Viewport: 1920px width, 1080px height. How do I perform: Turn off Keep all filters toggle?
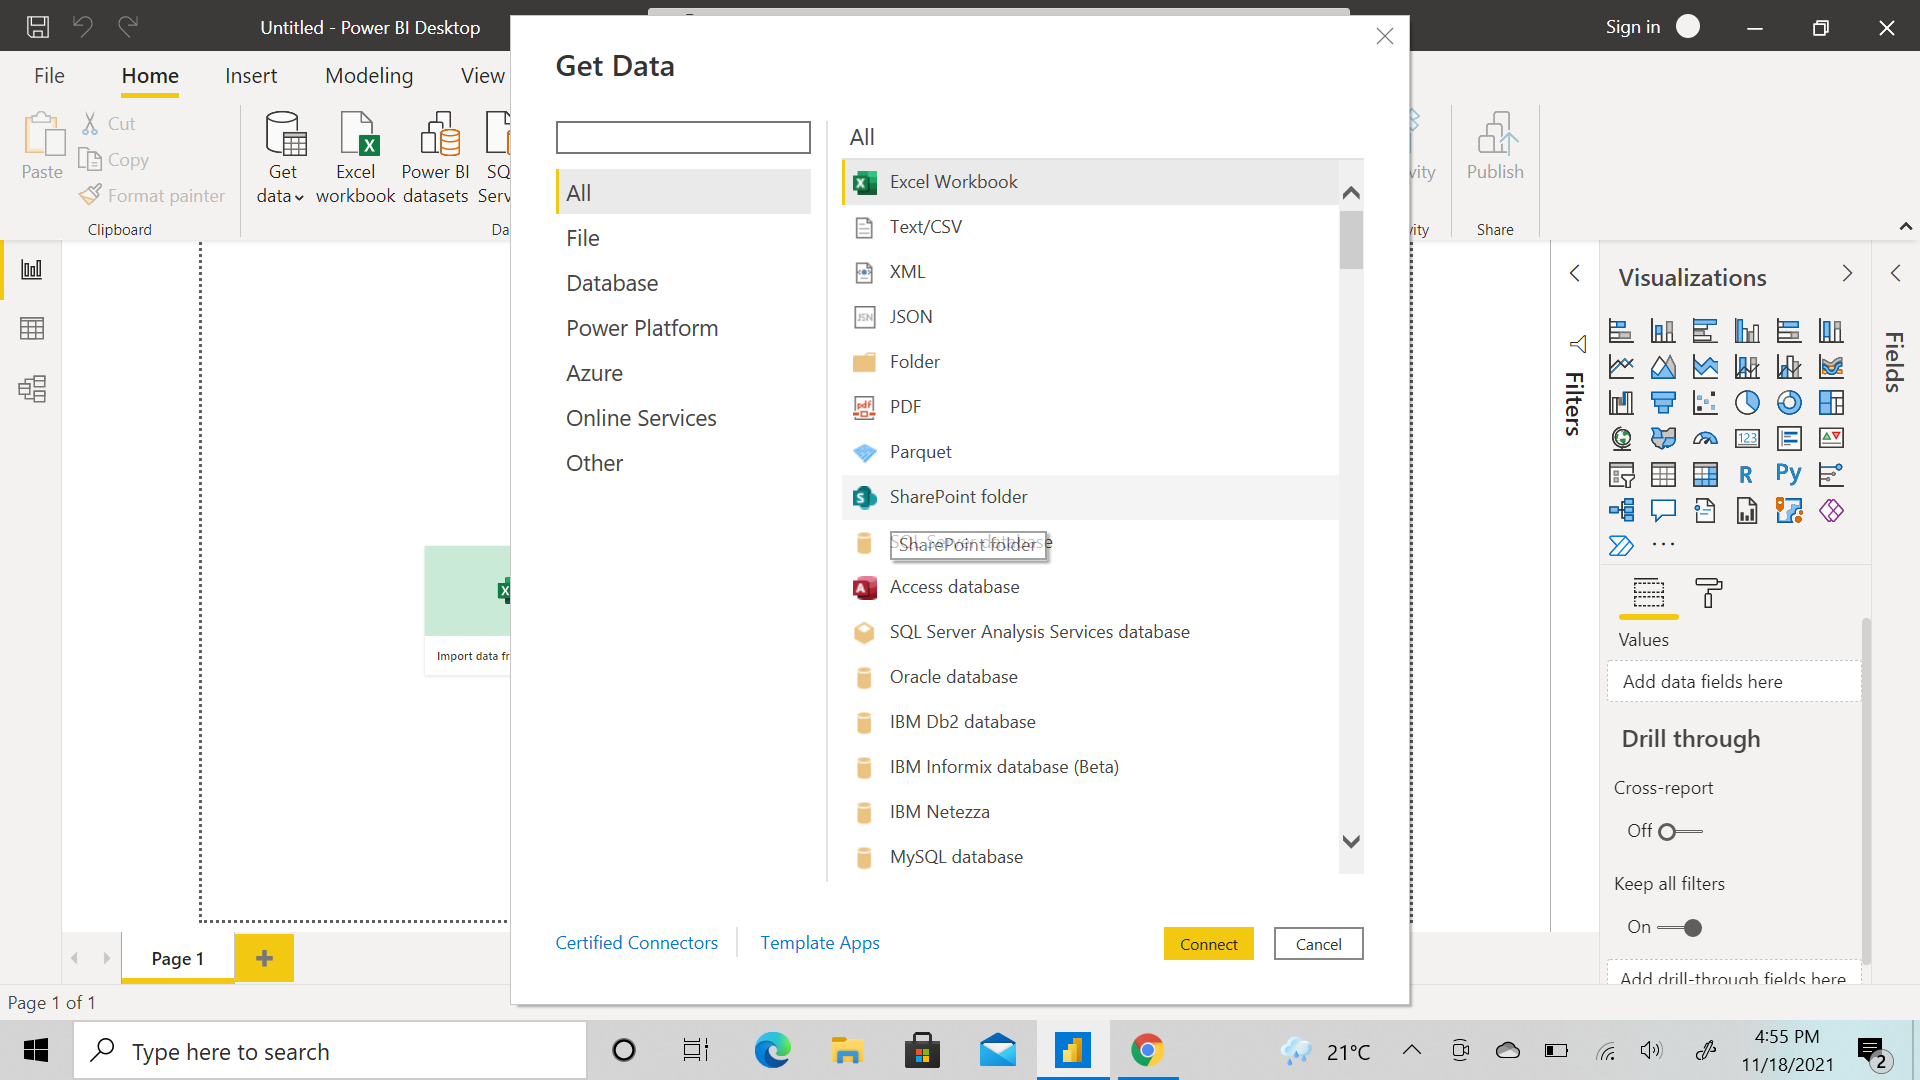click(x=1680, y=927)
